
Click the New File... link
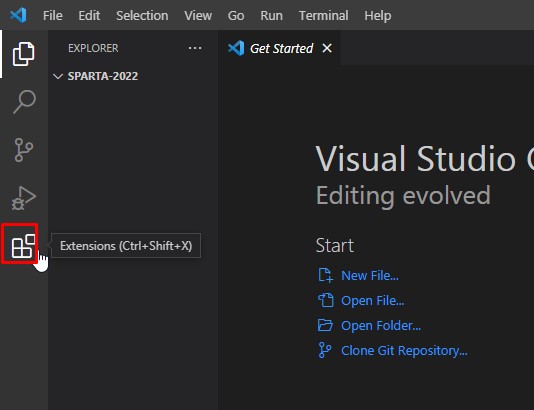click(x=370, y=275)
